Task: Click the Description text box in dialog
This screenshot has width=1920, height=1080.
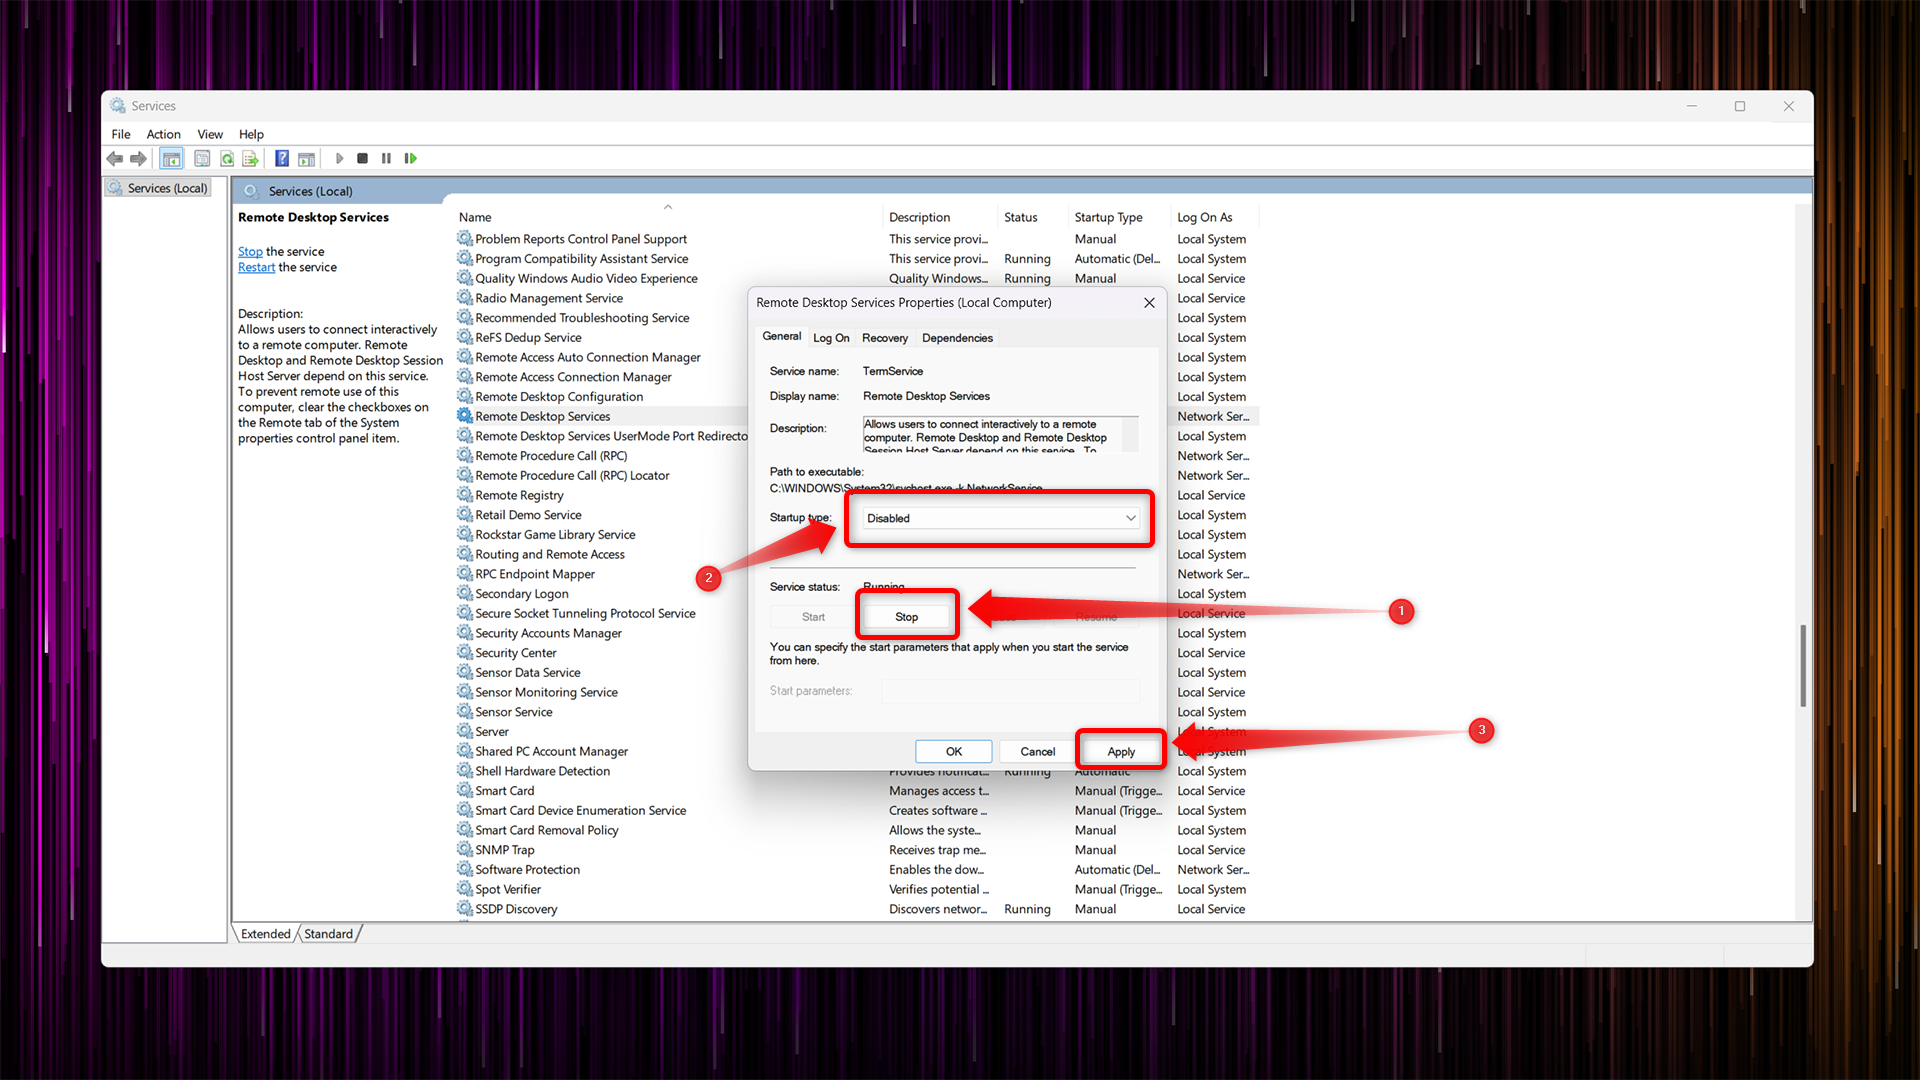Action: point(1000,435)
